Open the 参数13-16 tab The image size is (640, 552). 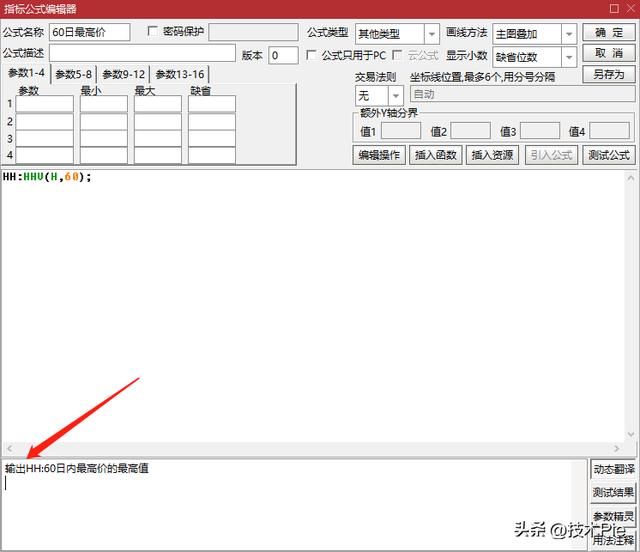[180, 75]
